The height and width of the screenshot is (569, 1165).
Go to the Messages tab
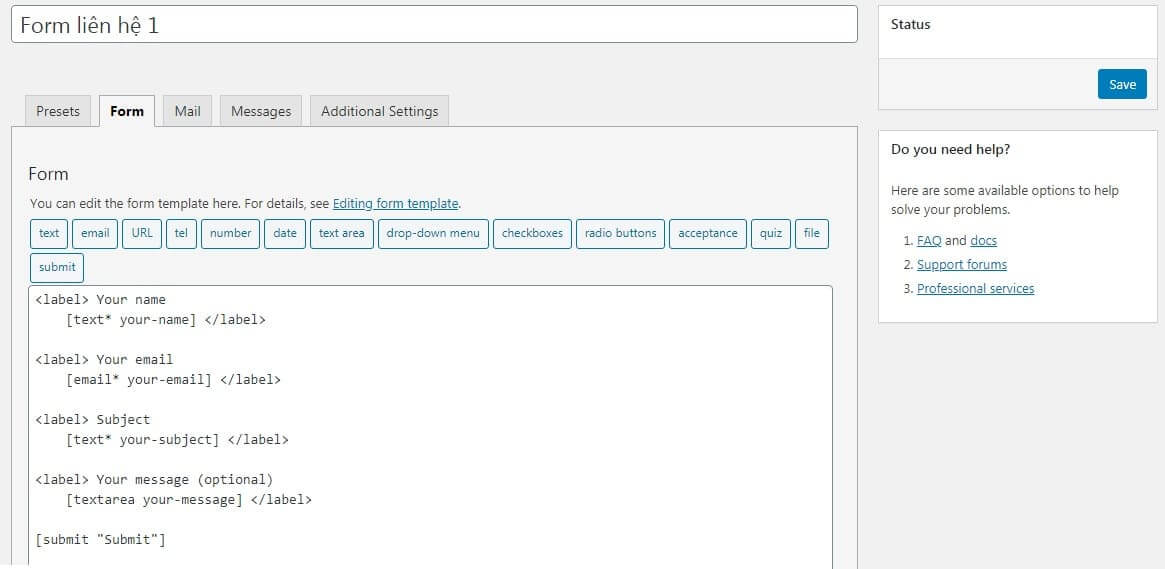[x=261, y=111]
